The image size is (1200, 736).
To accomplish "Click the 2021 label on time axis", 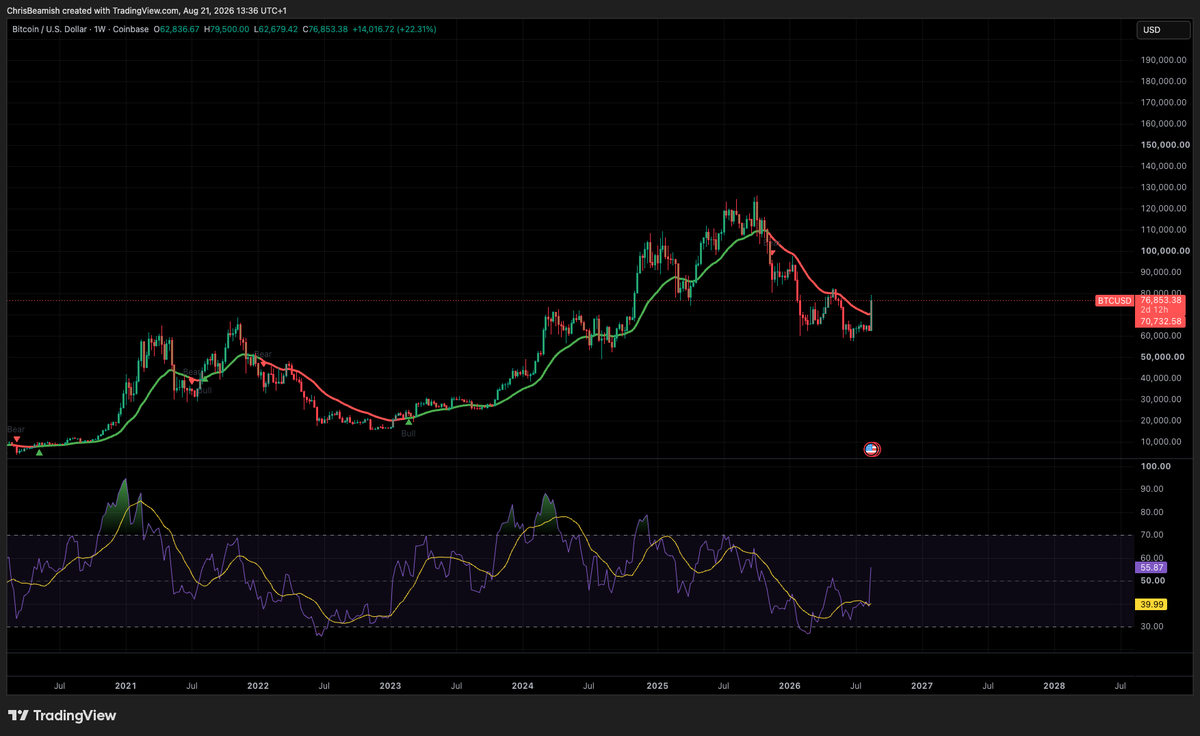I will pyautogui.click(x=125, y=686).
